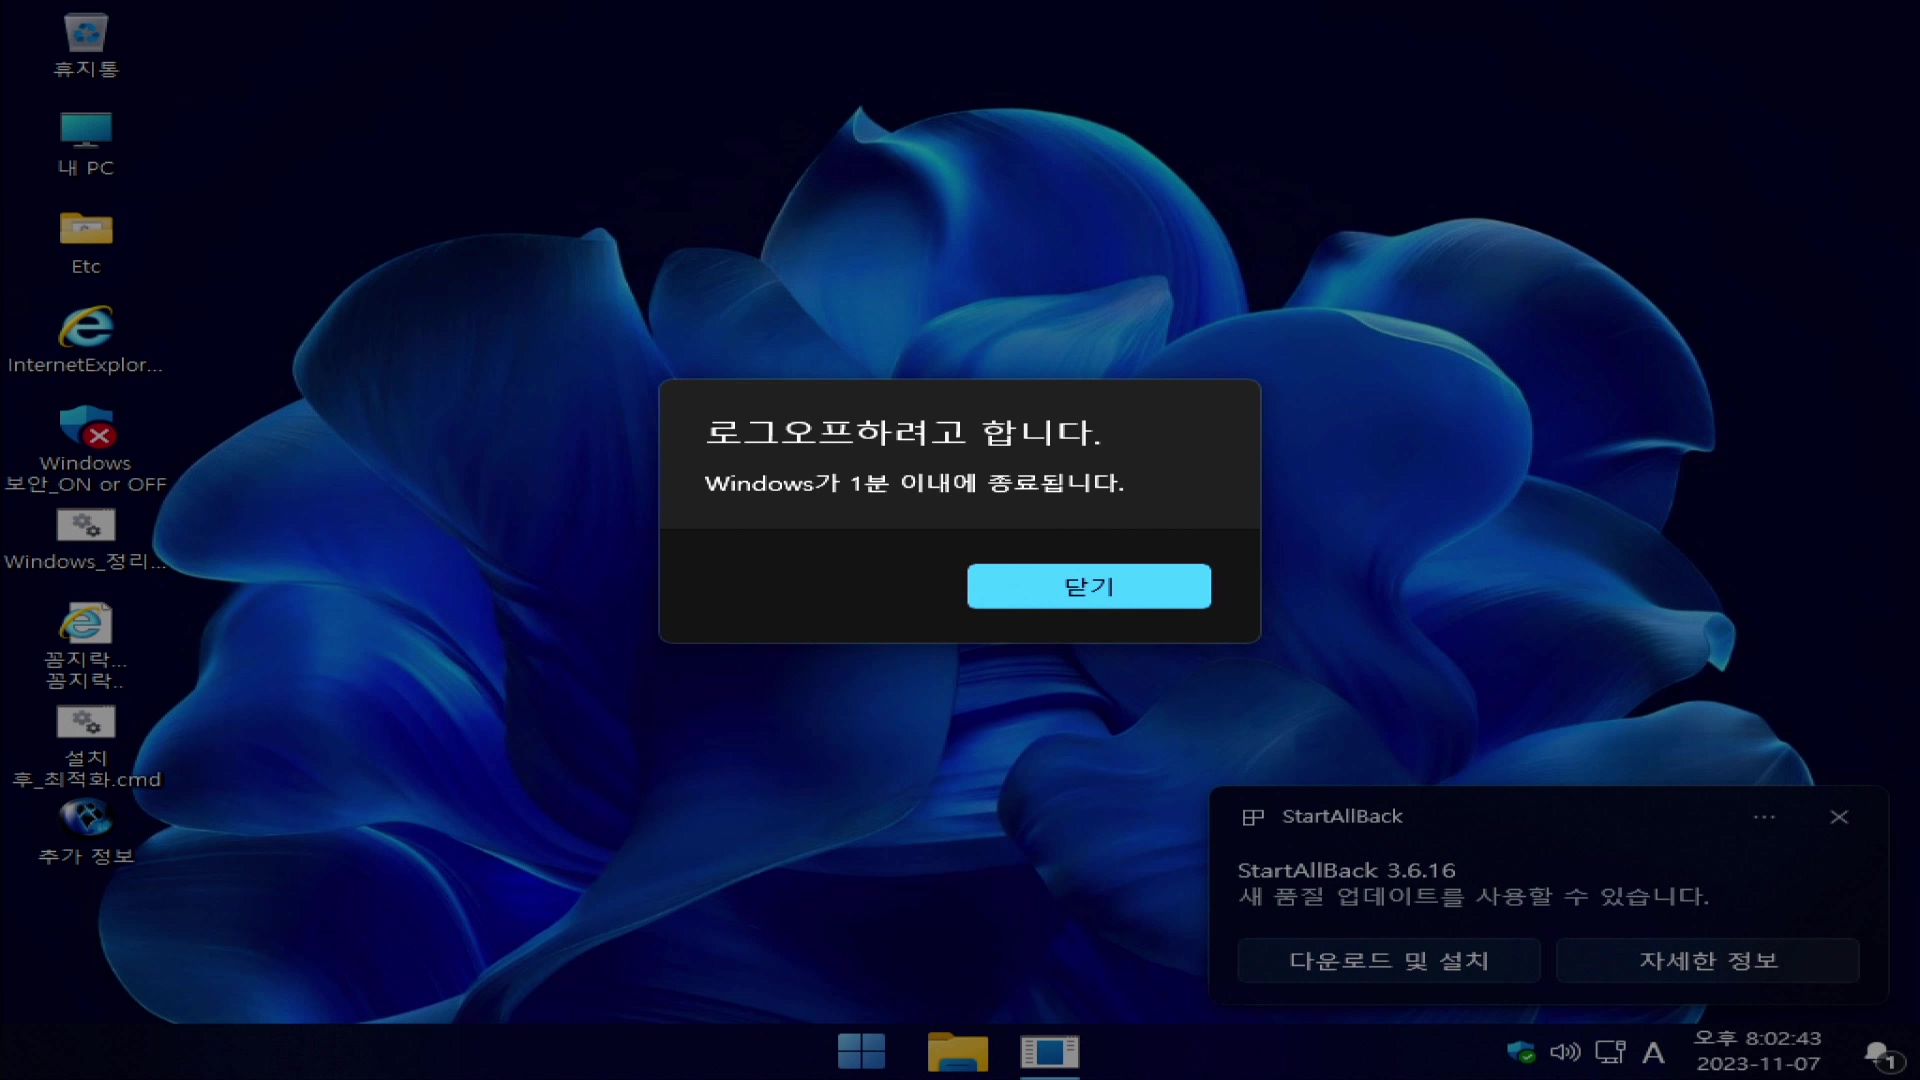This screenshot has height=1080, width=1920.
Task: Open the Etc folder icon
Action: click(x=86, y=230)
